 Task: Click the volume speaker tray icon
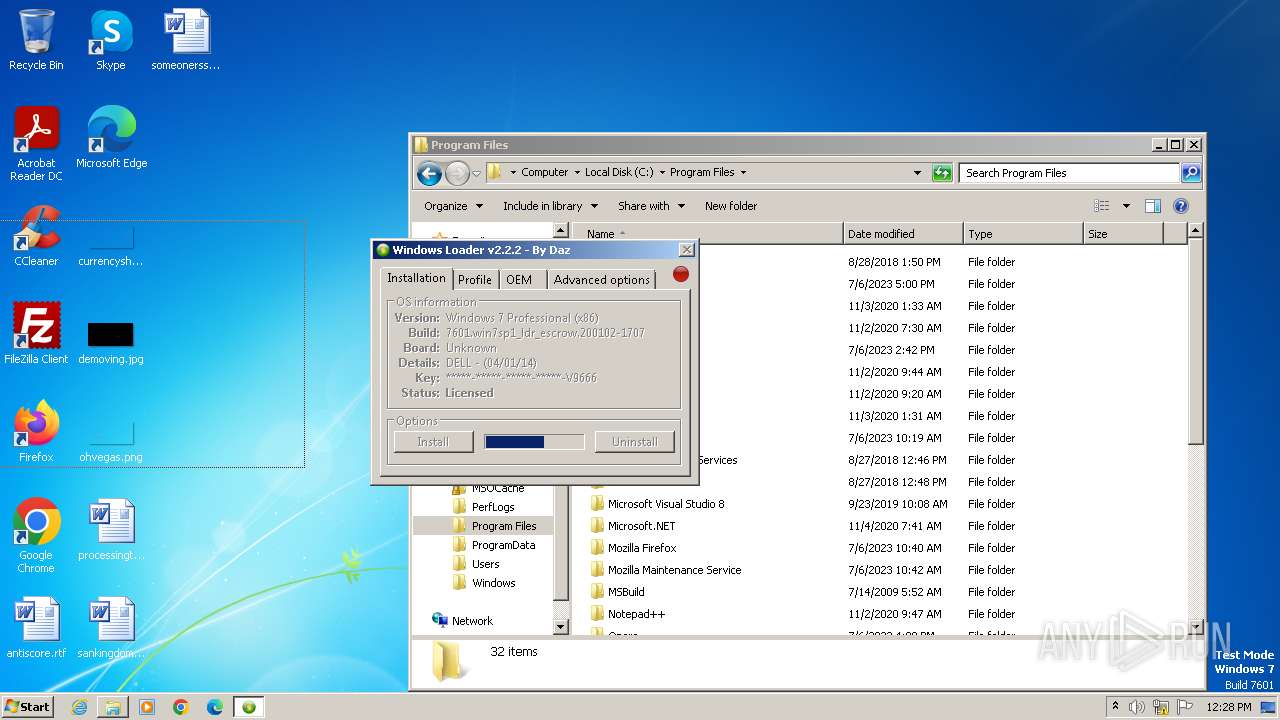click(x=1137, y=707)
